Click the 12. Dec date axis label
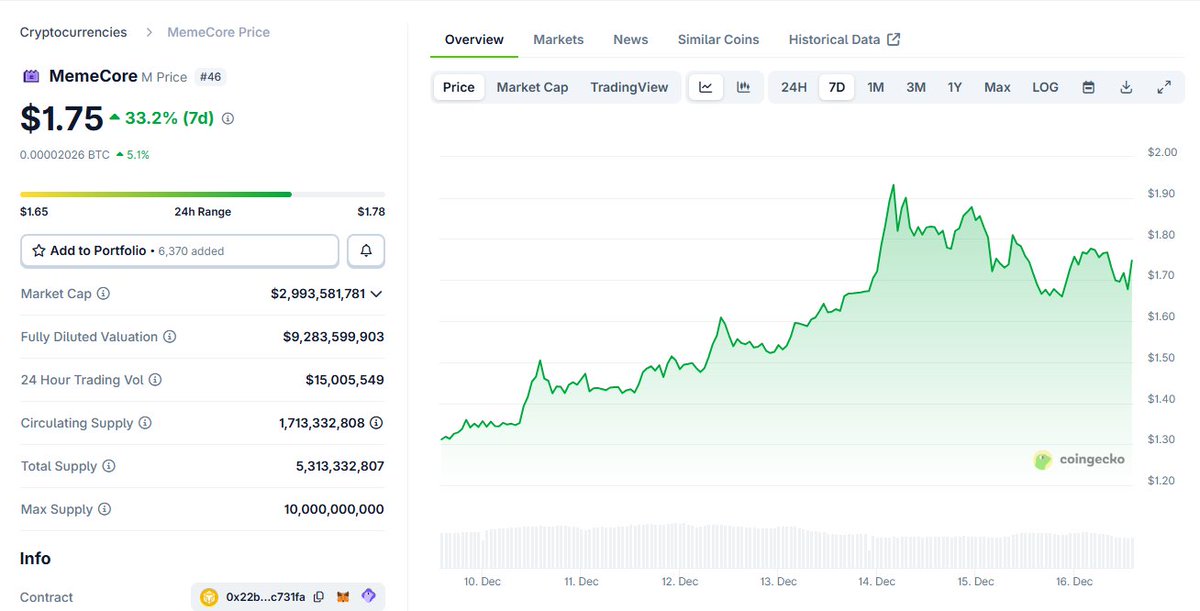This screenshot has height=611, width=1200. 680,582
